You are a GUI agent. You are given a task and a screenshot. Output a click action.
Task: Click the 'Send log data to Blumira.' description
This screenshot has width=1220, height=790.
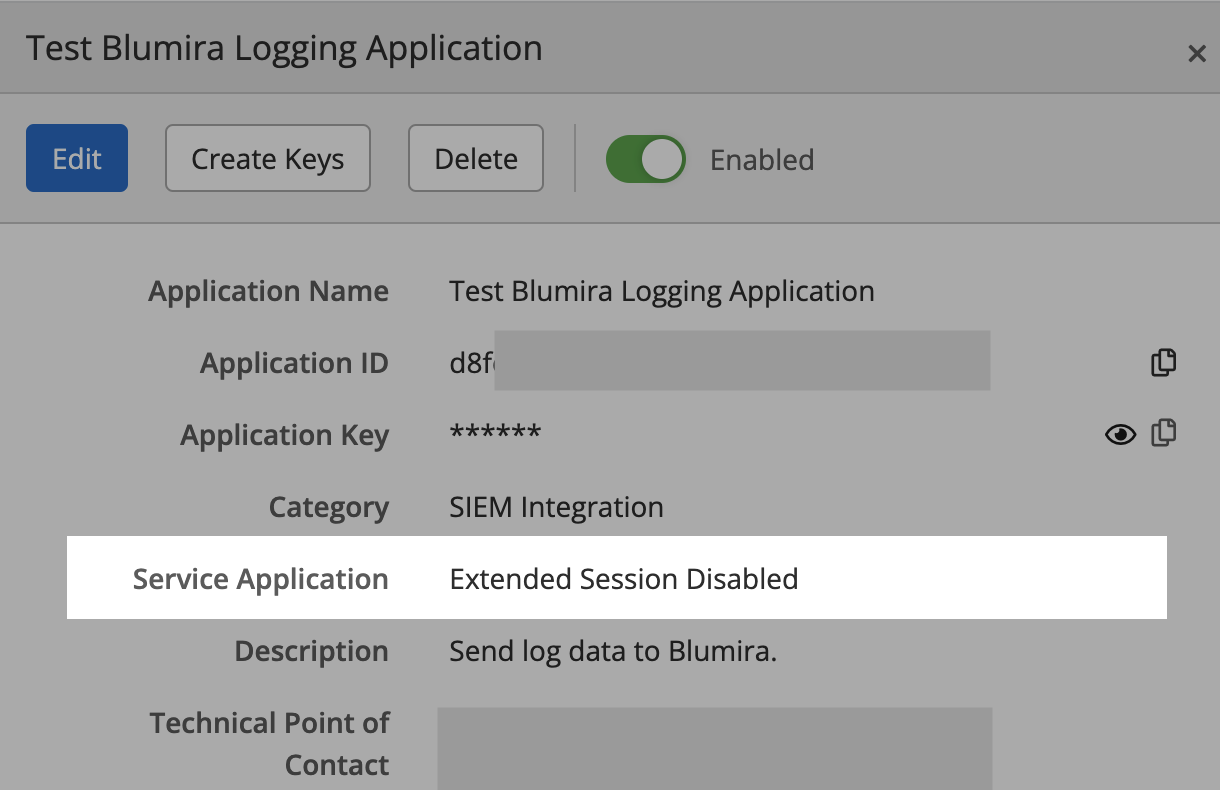pos(613,651)
